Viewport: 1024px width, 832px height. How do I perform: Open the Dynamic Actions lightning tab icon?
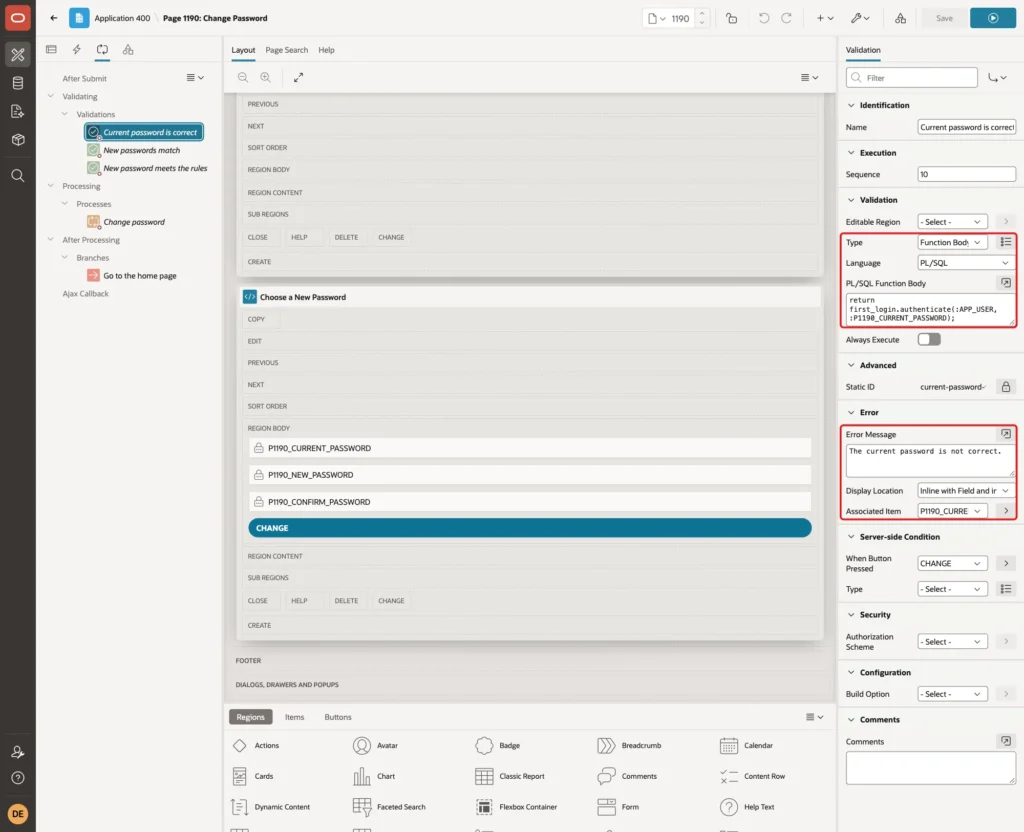[76, 50]
